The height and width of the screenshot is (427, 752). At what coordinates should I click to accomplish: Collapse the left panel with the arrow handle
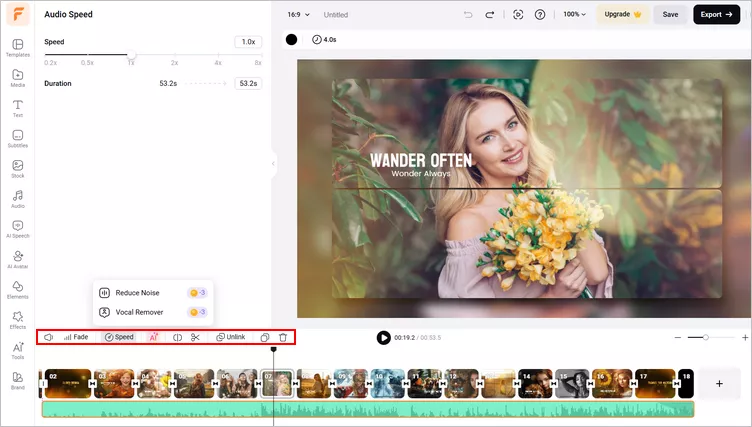[273, 164]
